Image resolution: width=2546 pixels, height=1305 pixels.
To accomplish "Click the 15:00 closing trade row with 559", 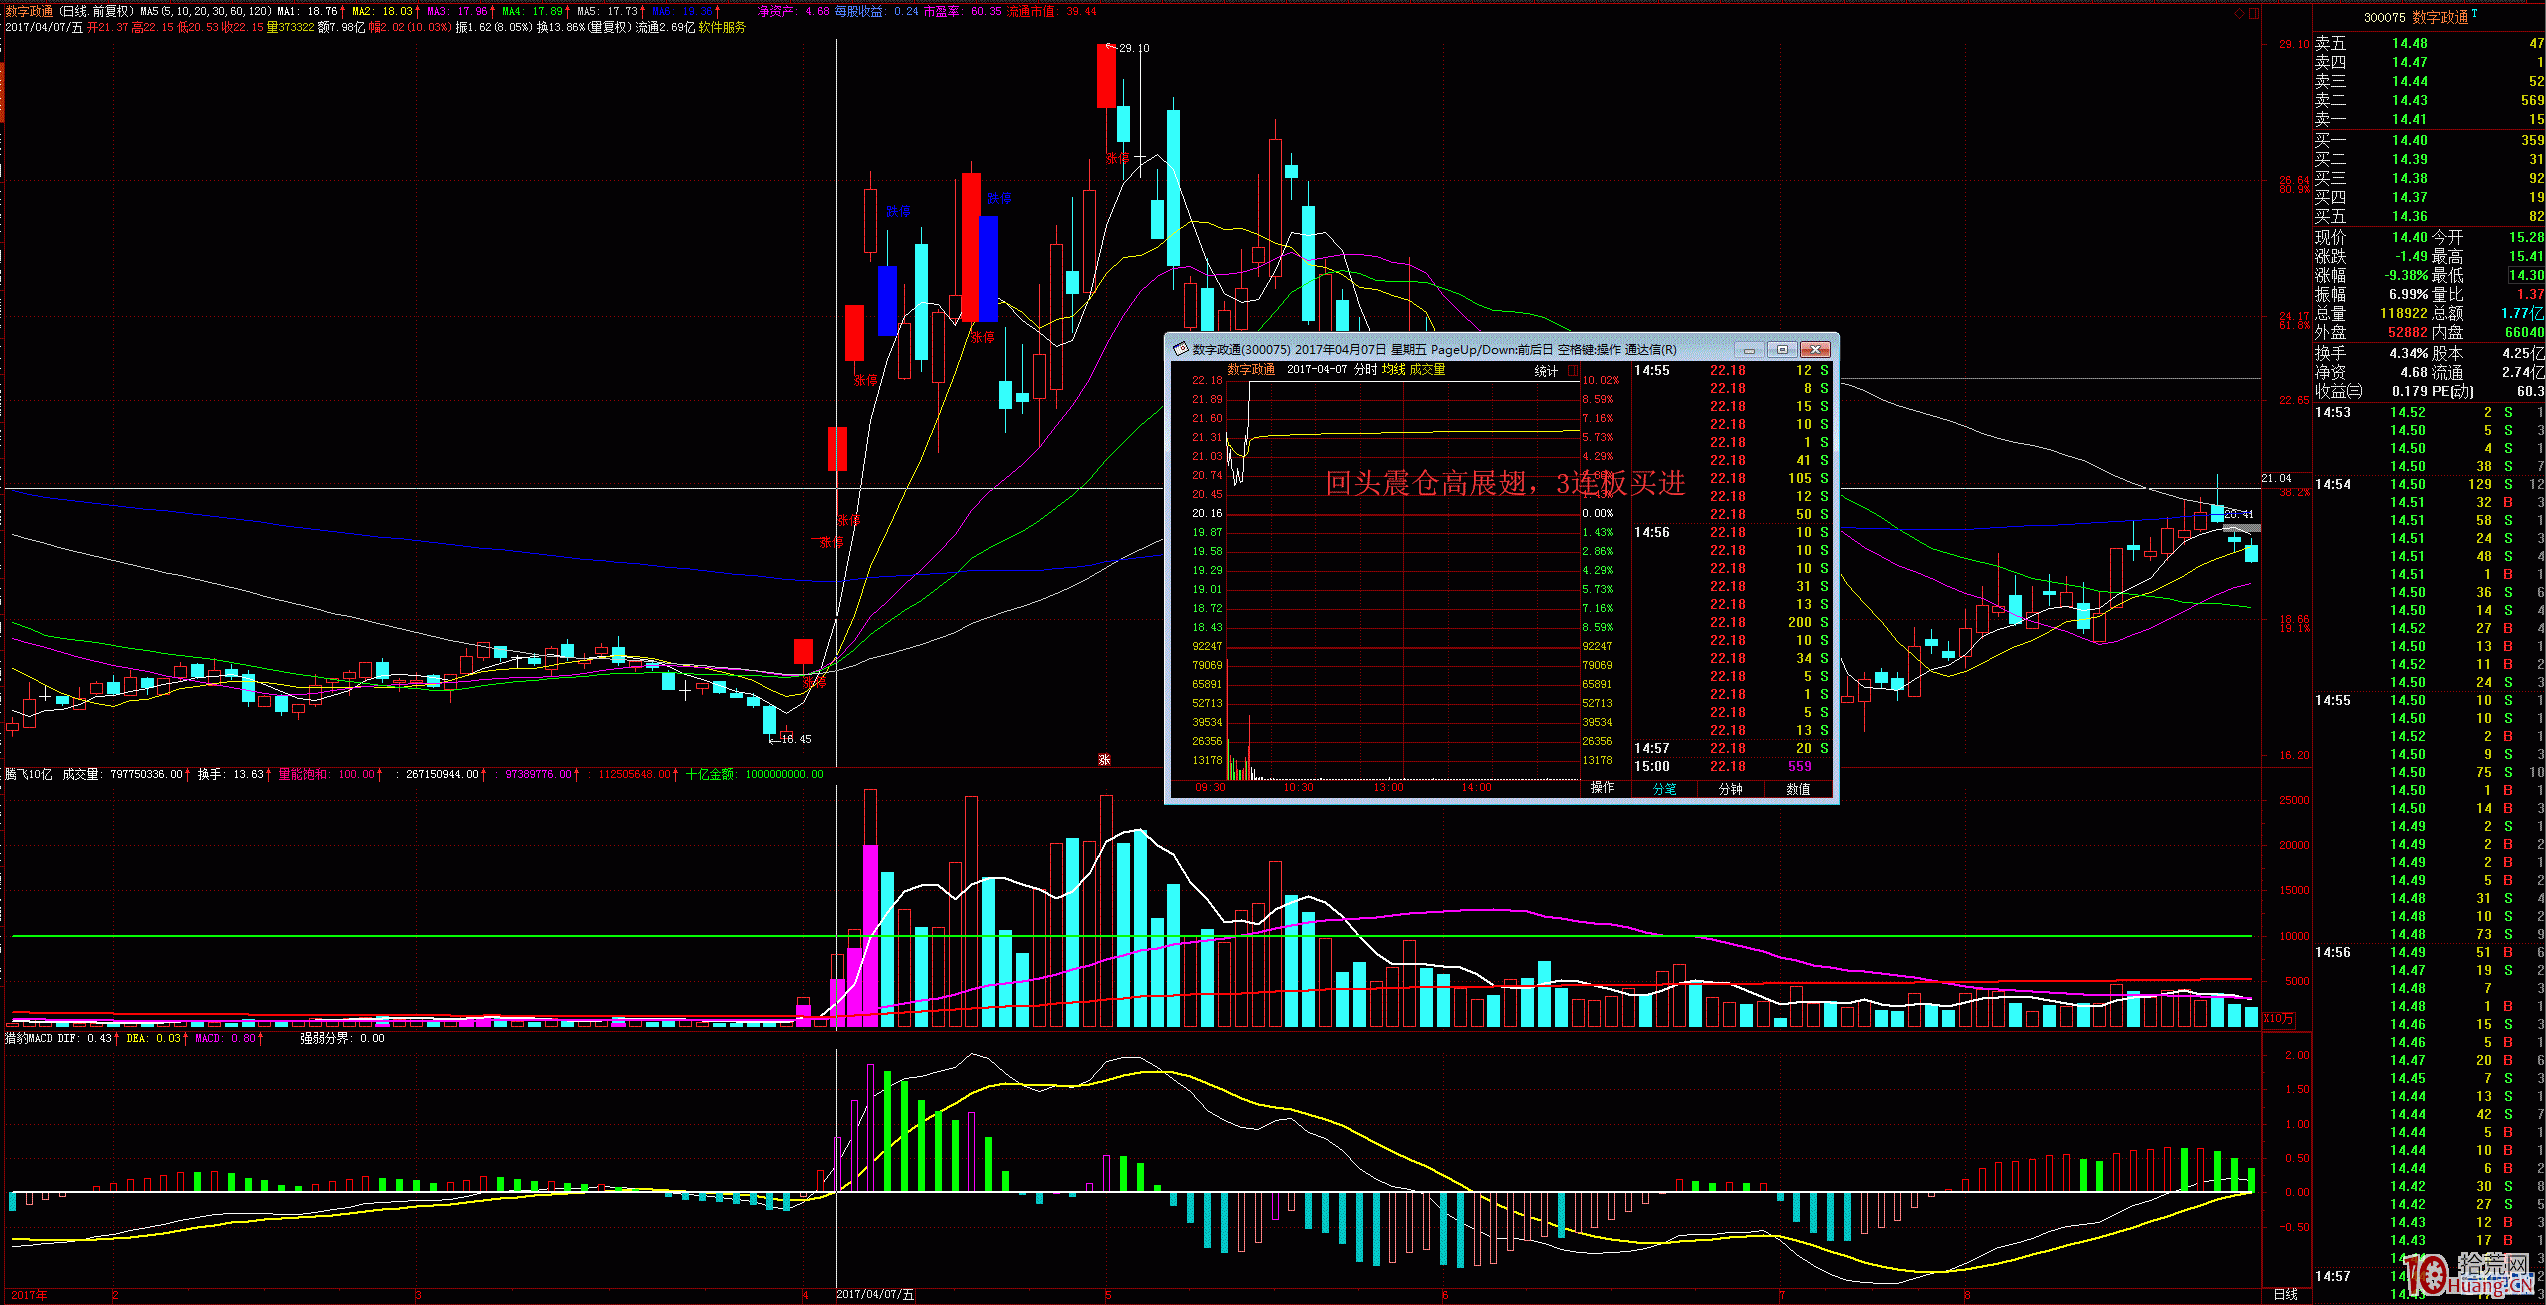I will tap(1732, 766).
